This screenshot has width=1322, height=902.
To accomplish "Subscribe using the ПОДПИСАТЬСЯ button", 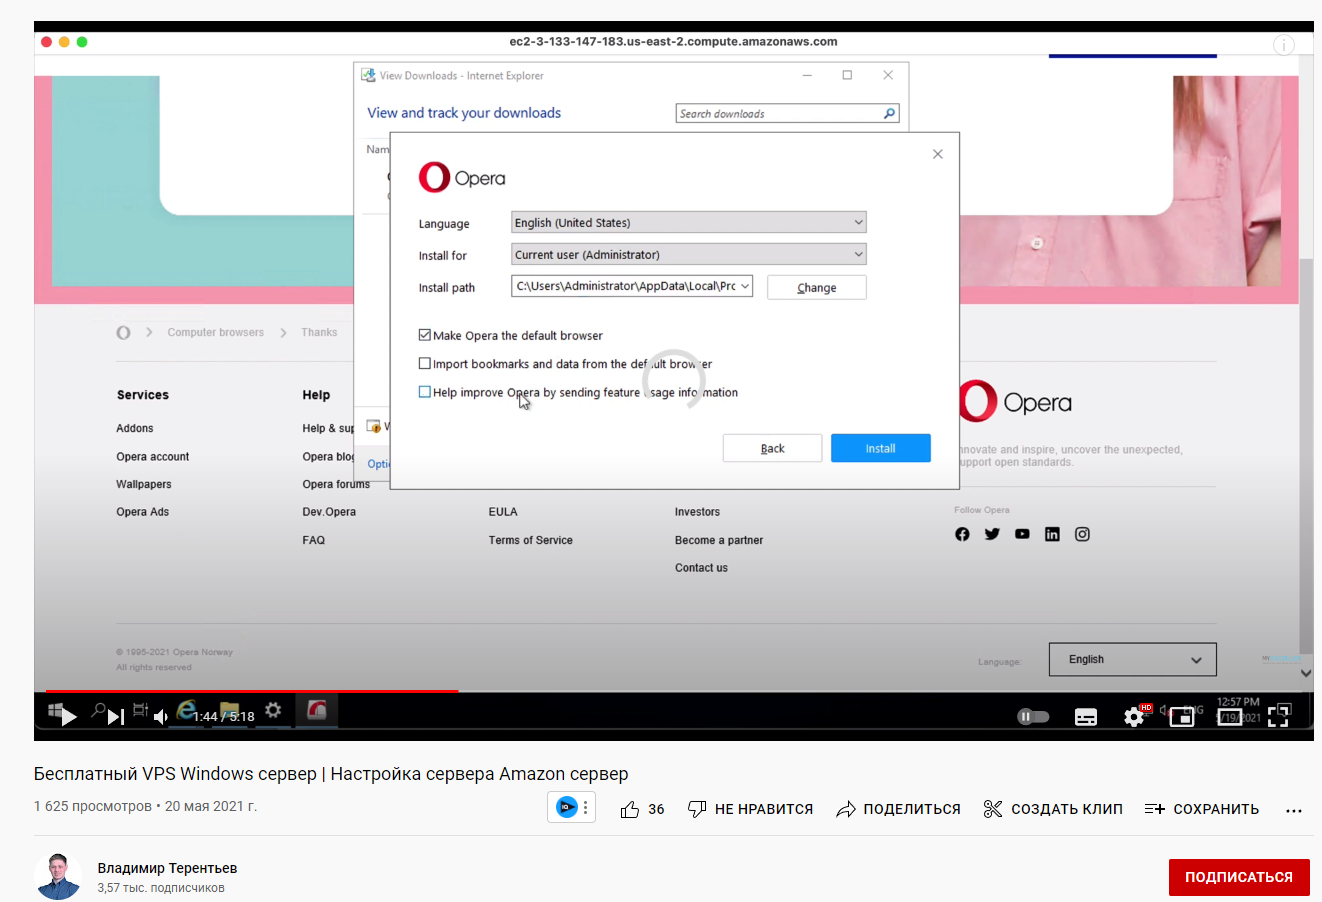I will (x=1239, y=877).
